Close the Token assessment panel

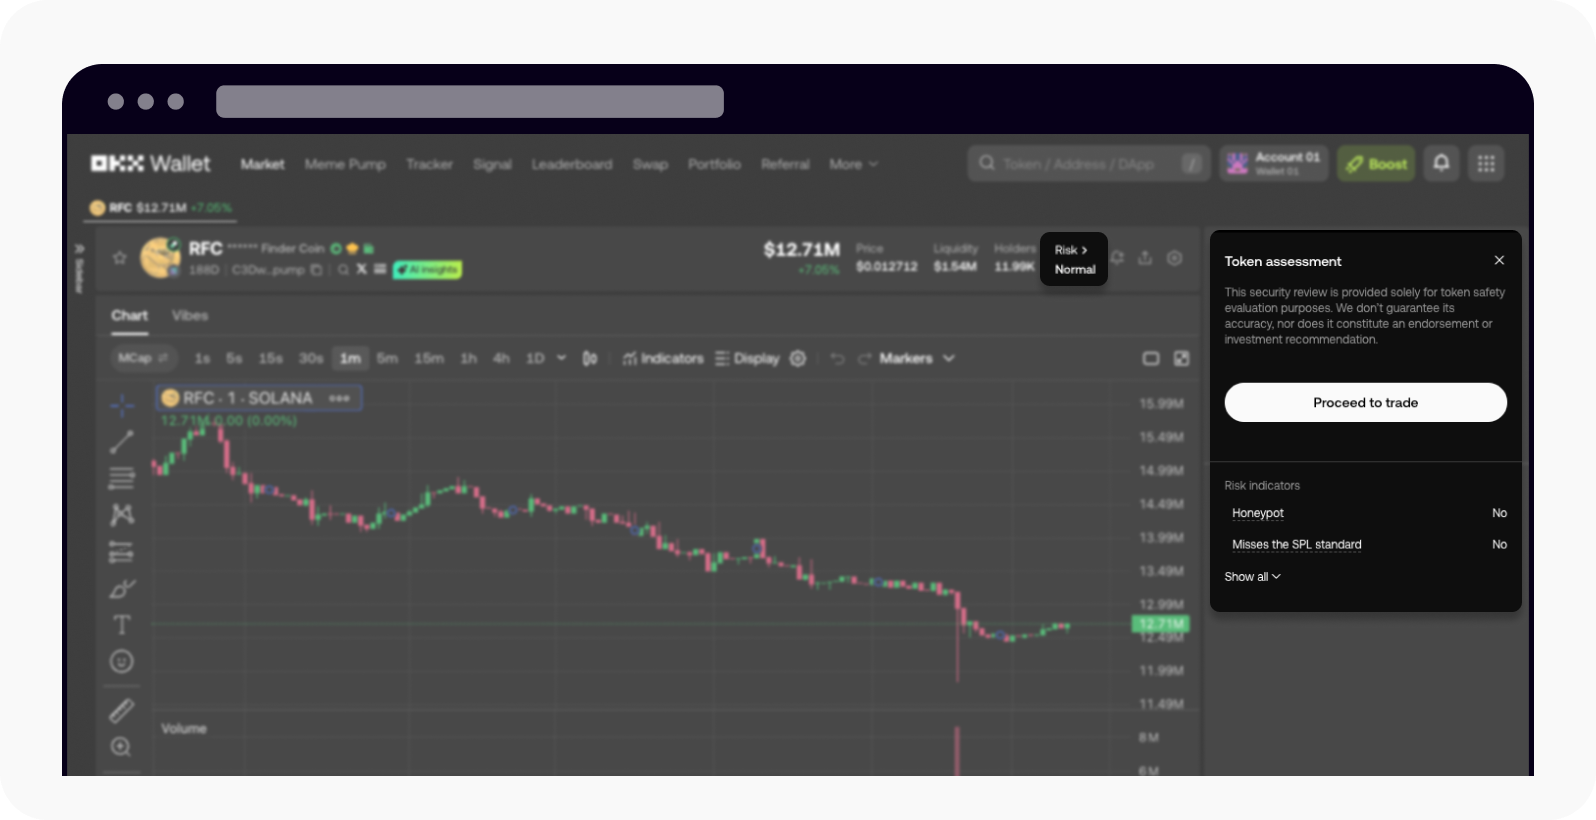pos(1499,260)
